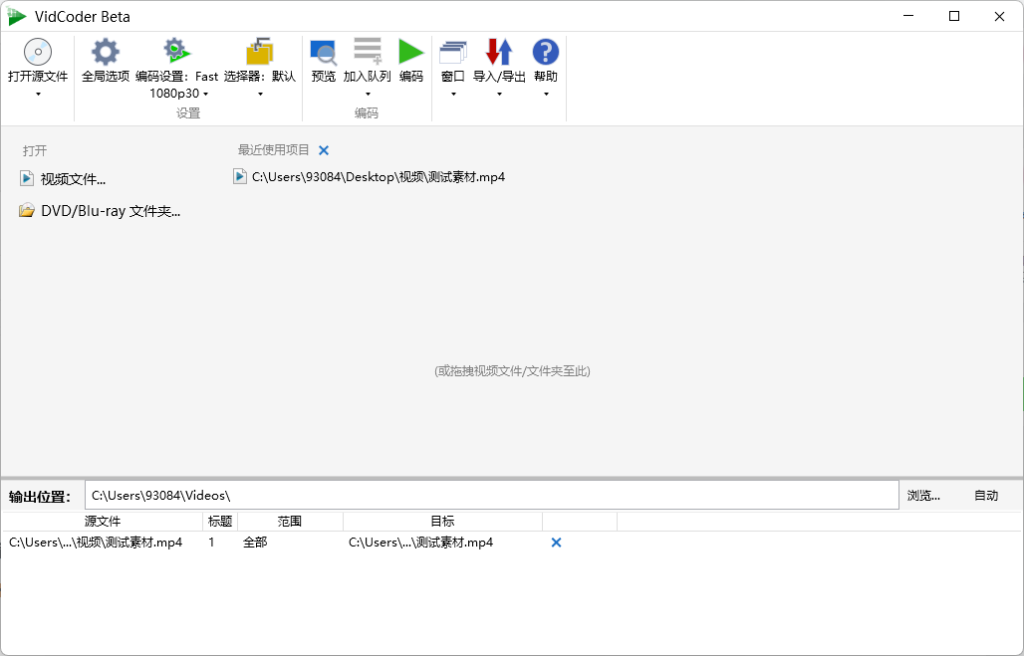Click the 选择器 默认 icon
This screenshot has height=656, width=1024.
(261, 52)
